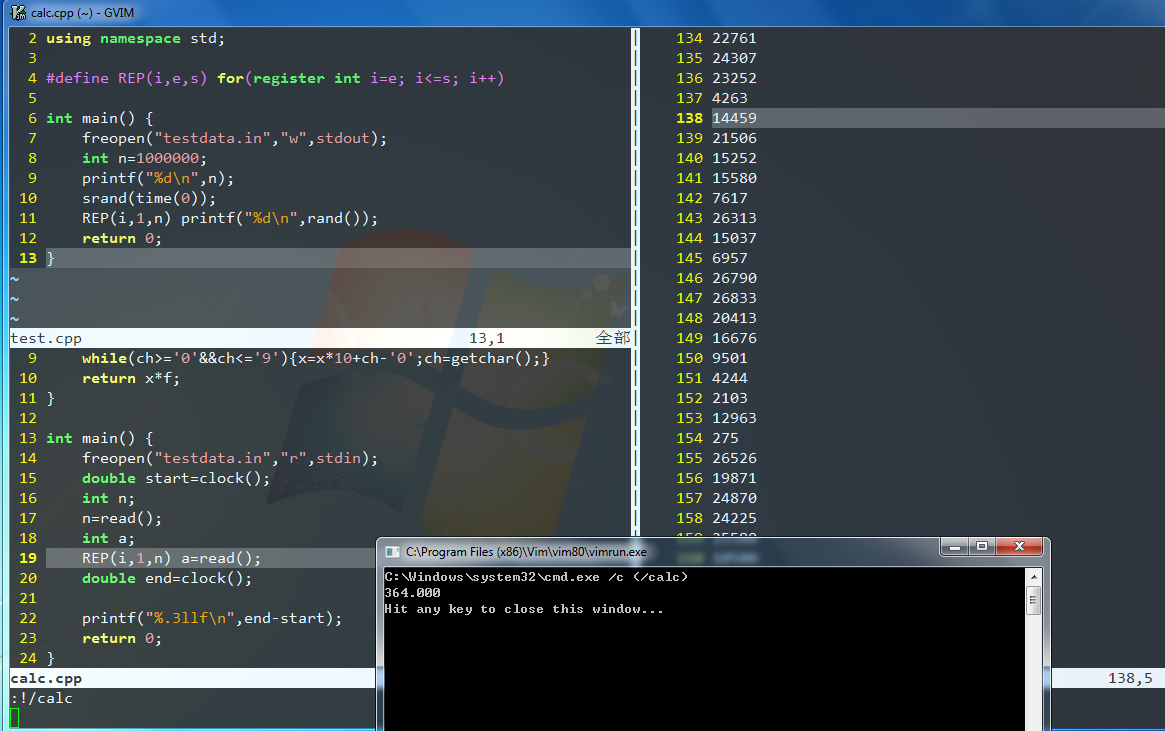Click the ':!/calc' command line

[42, 698]
